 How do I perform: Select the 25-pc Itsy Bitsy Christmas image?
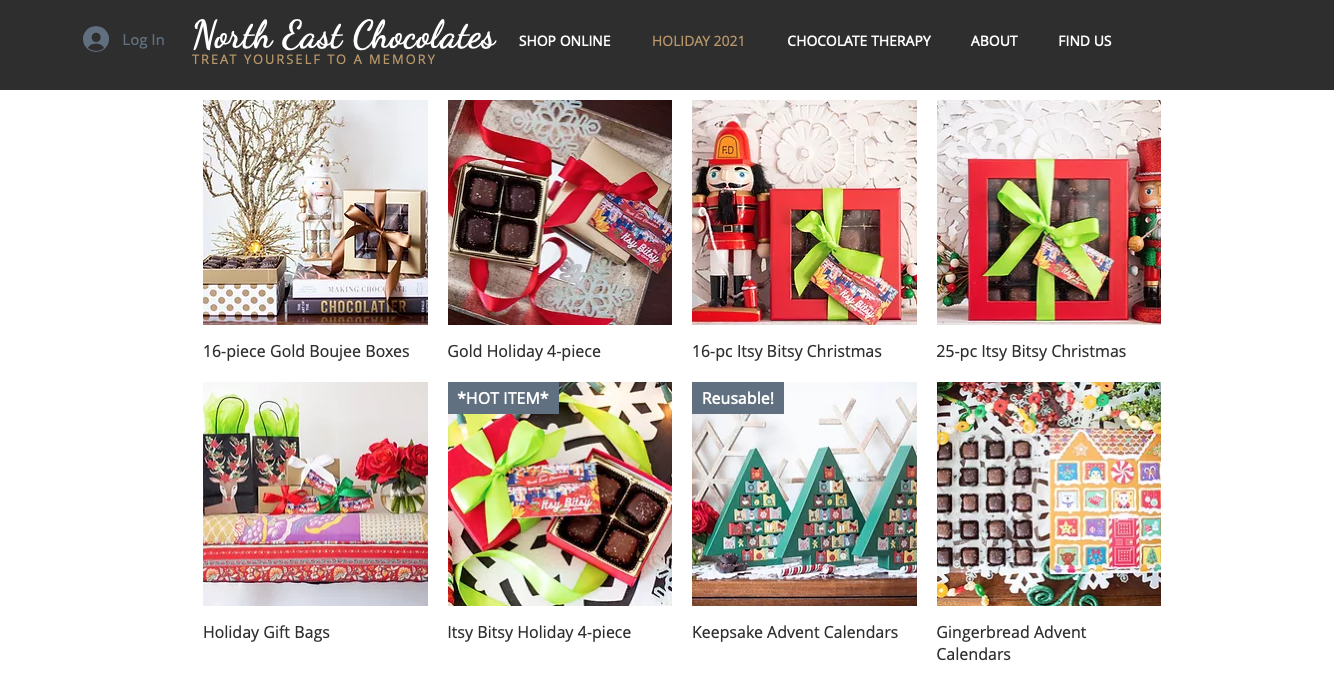click(x=1049, y=212)
